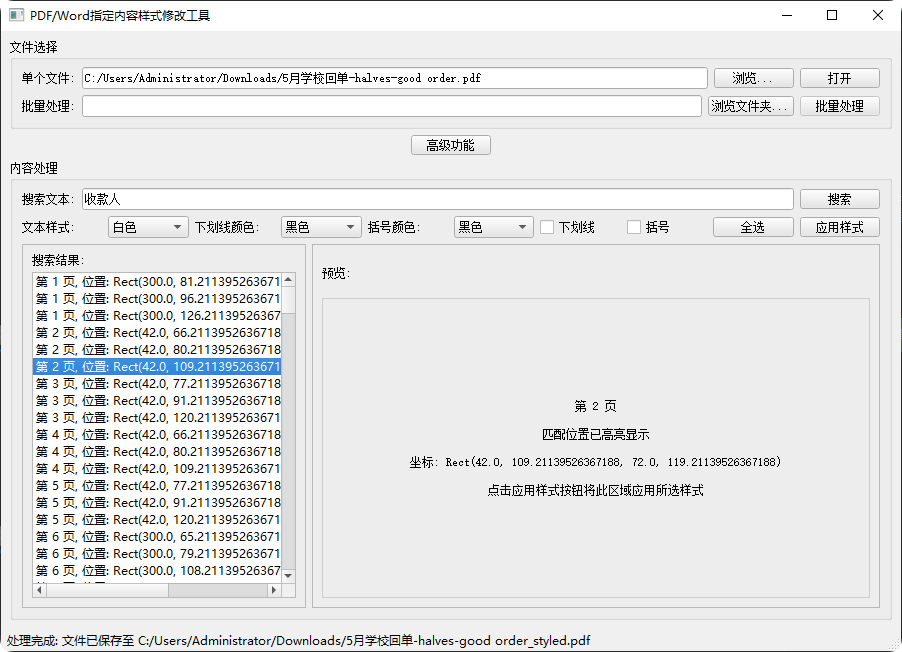Viewport: 902px width, 652px height.
Task: Open the 高级功能 advanced features dialog
Action: (450, 144)
